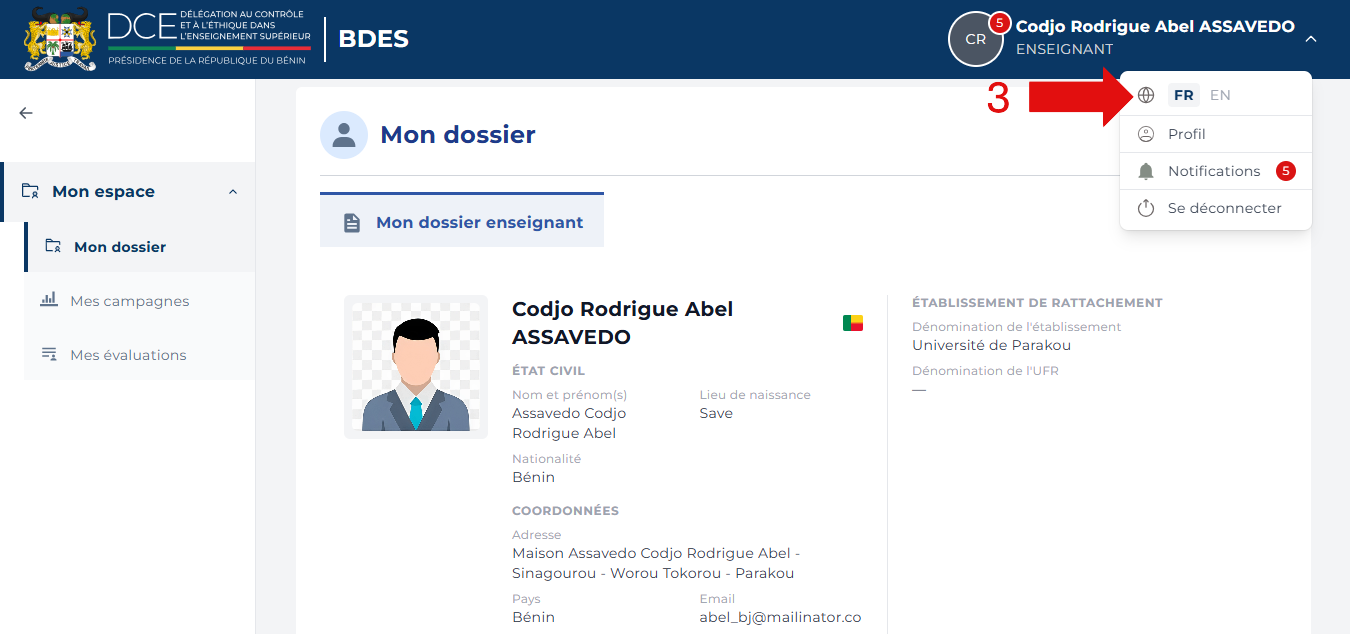Viewport: 1350px width, 634px height.
Task: Click the address Maison Assavedo text
Action: coord(656,563)
